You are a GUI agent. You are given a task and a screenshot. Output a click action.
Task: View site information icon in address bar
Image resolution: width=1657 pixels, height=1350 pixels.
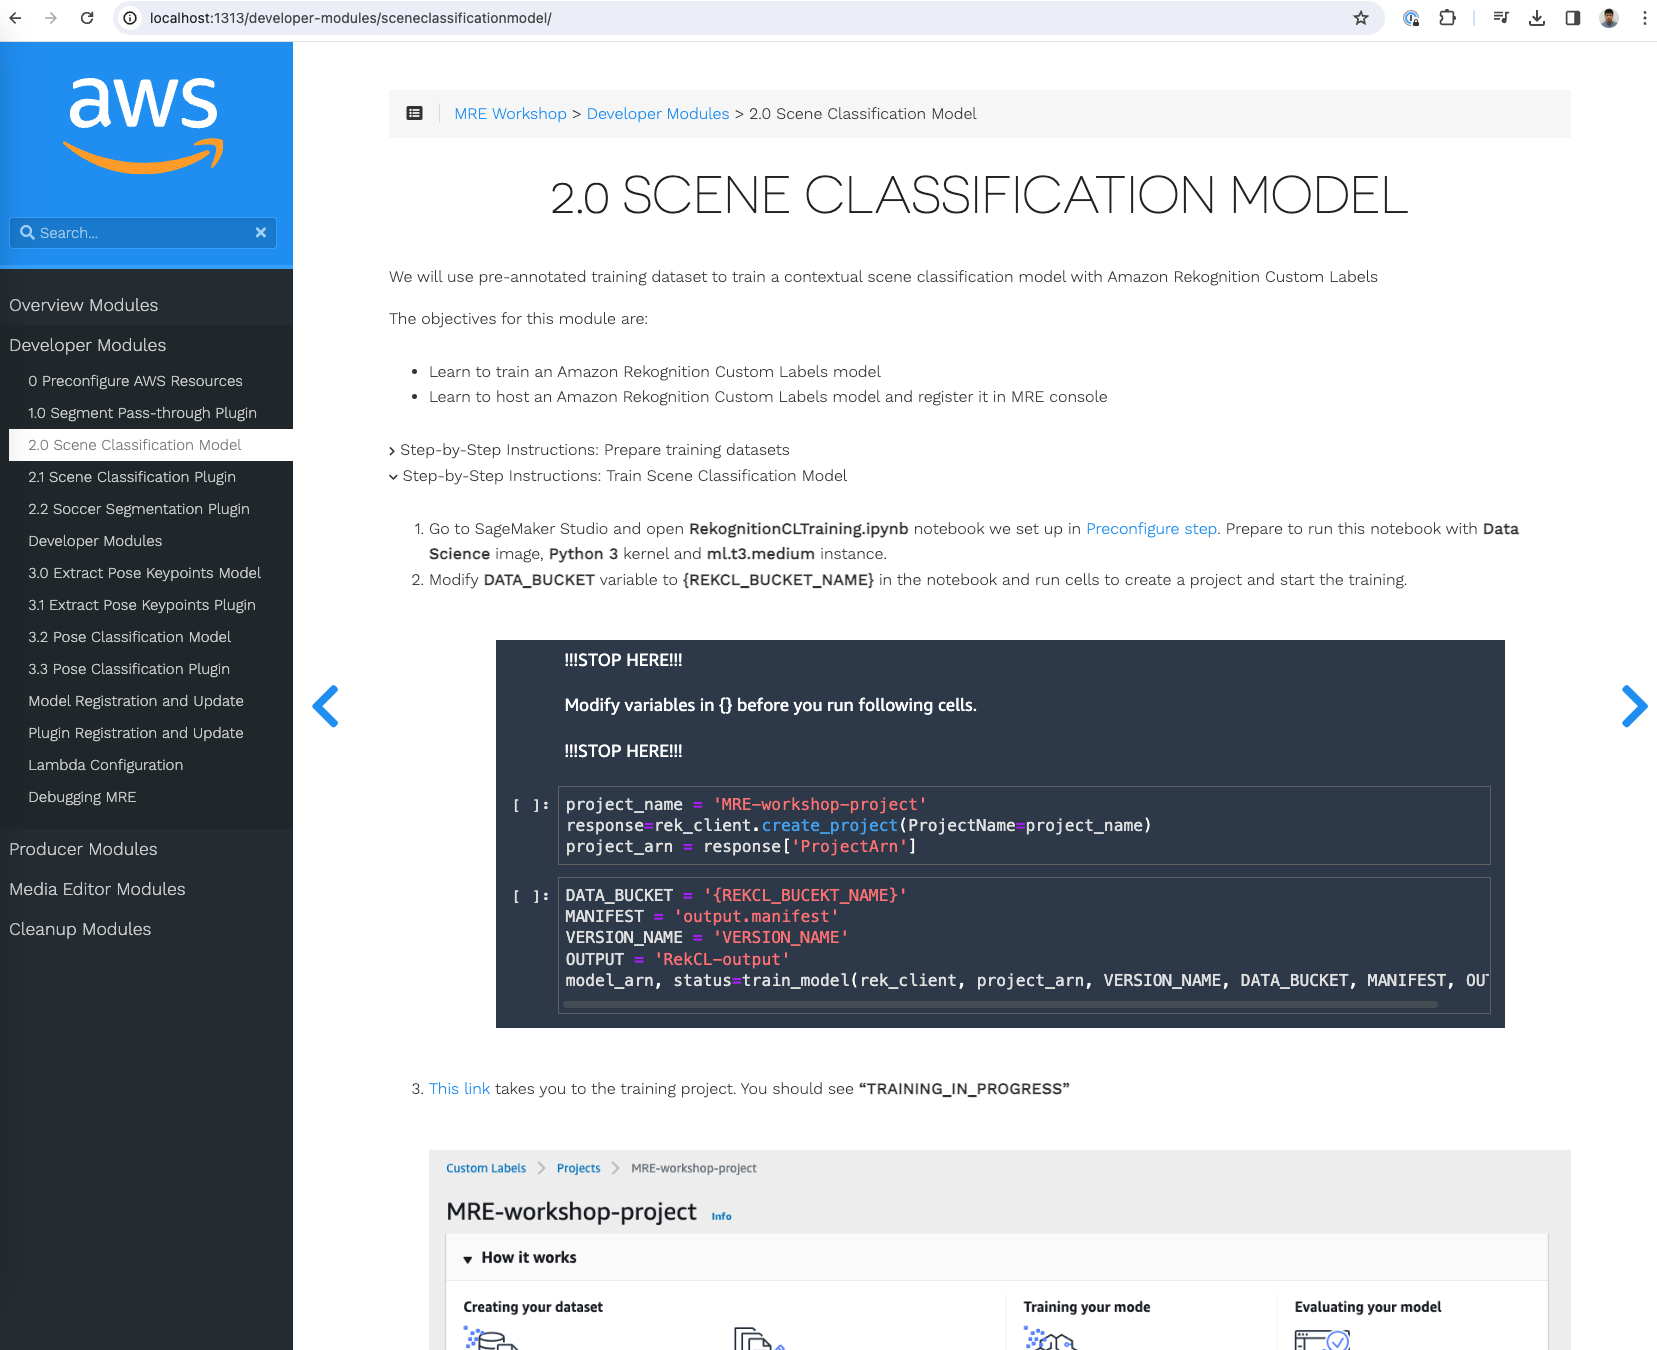tap(130, 18)
